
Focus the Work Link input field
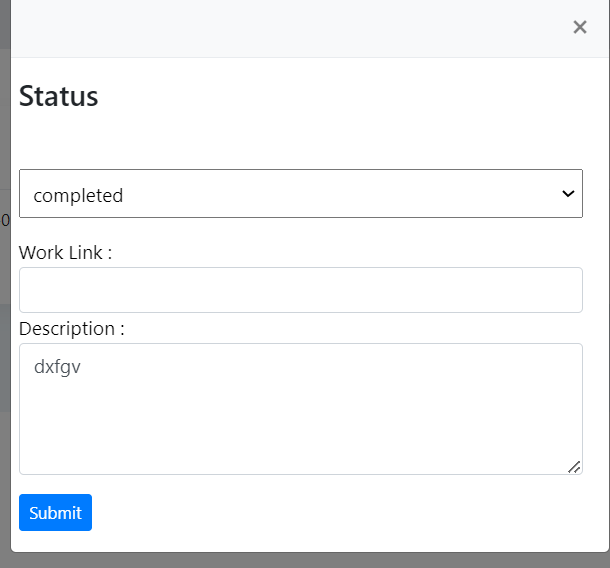coord(300,290)
